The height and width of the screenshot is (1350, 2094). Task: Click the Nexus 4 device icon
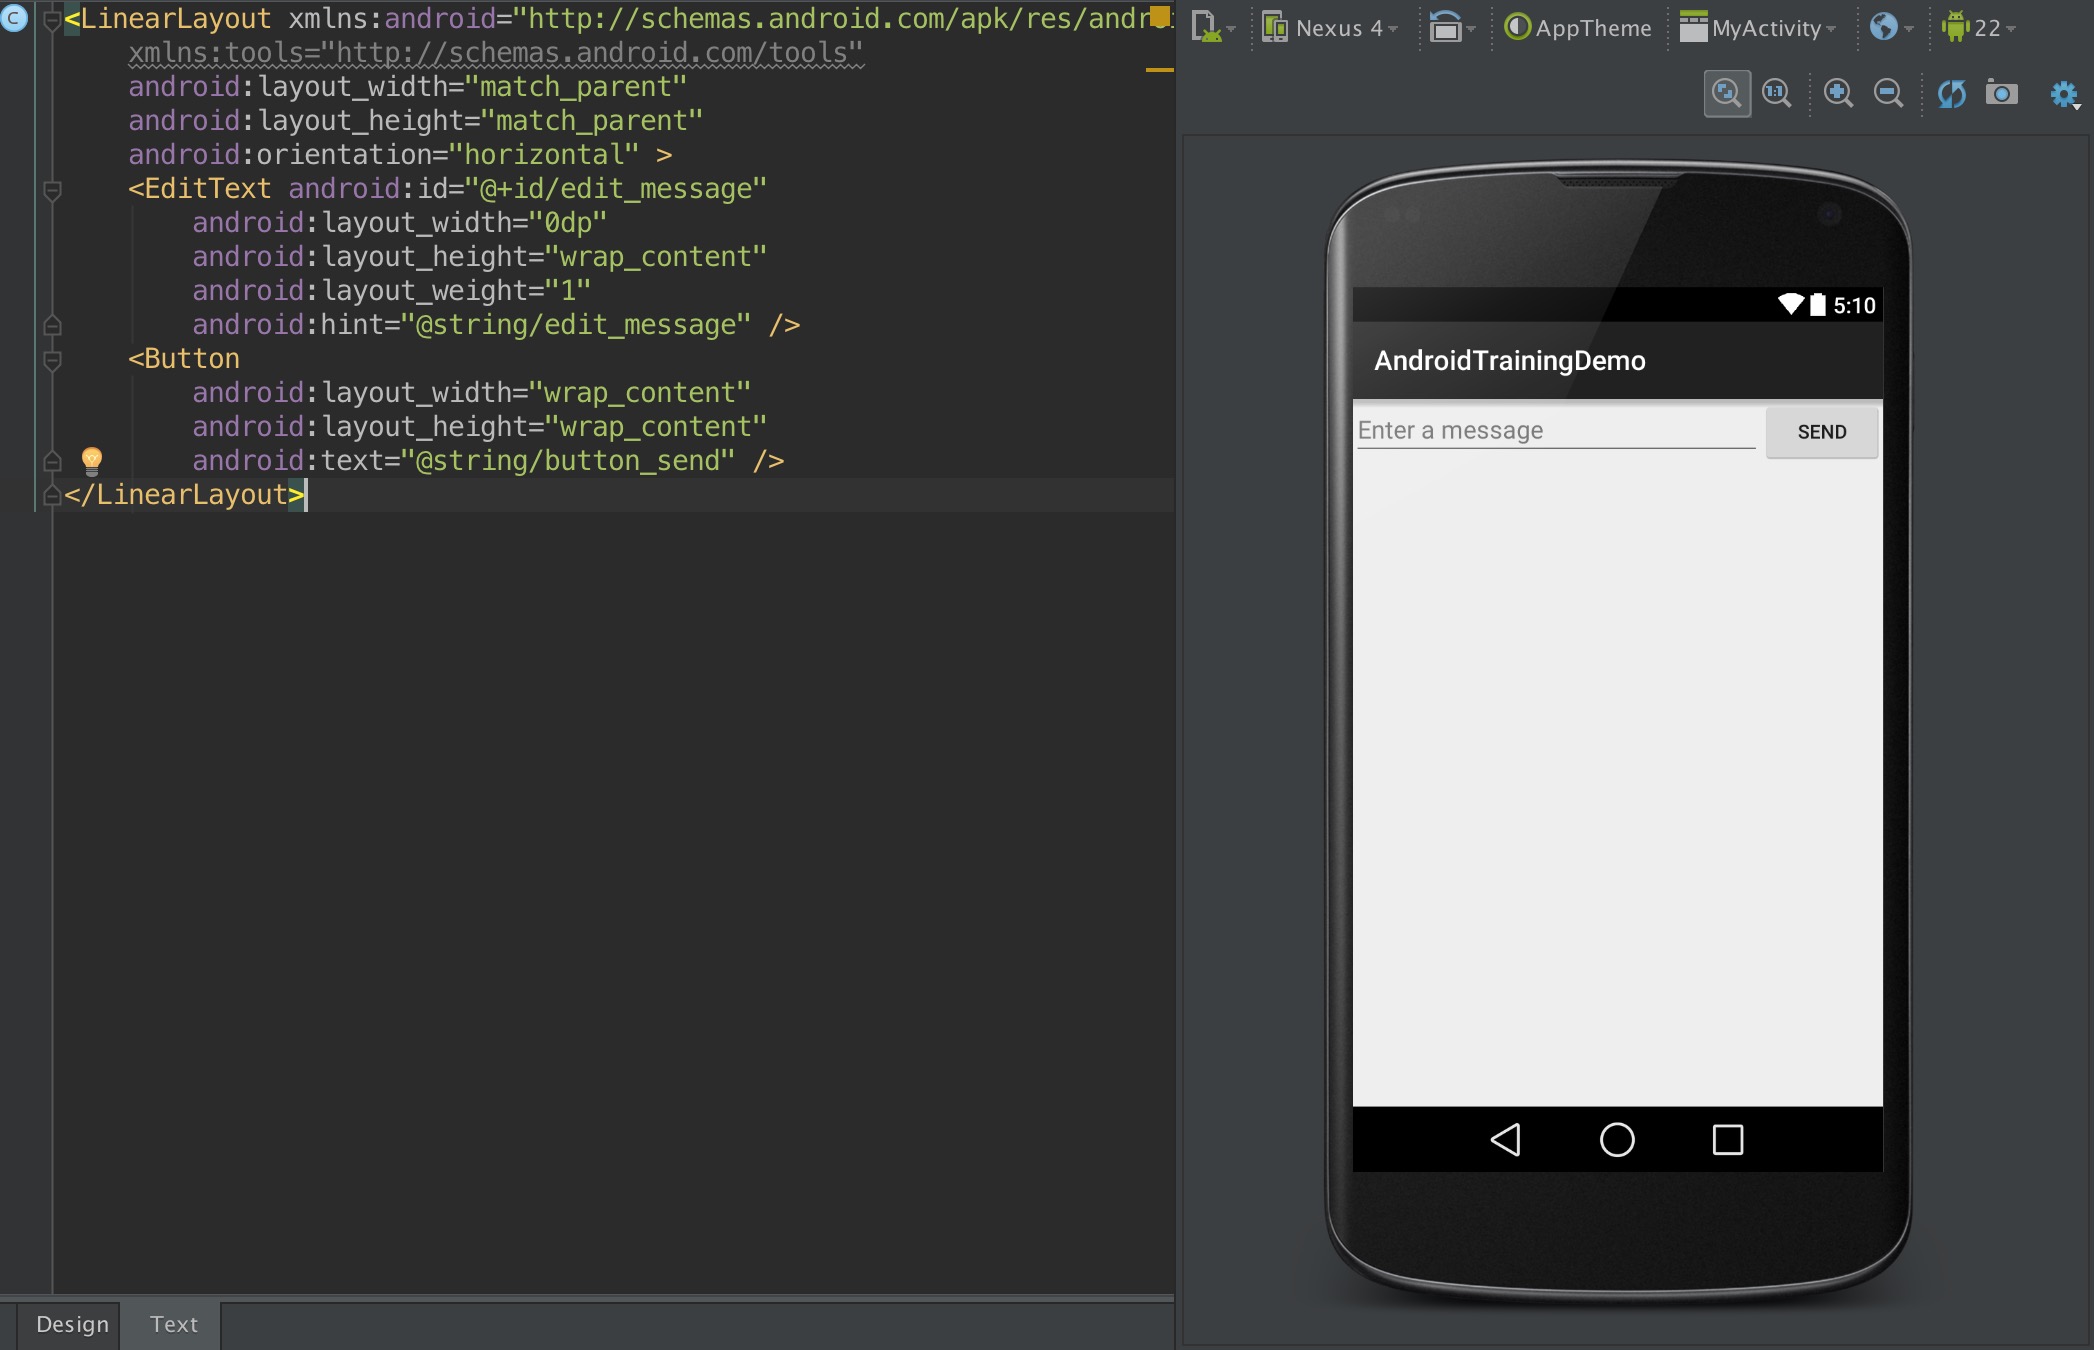point(1275,28)
